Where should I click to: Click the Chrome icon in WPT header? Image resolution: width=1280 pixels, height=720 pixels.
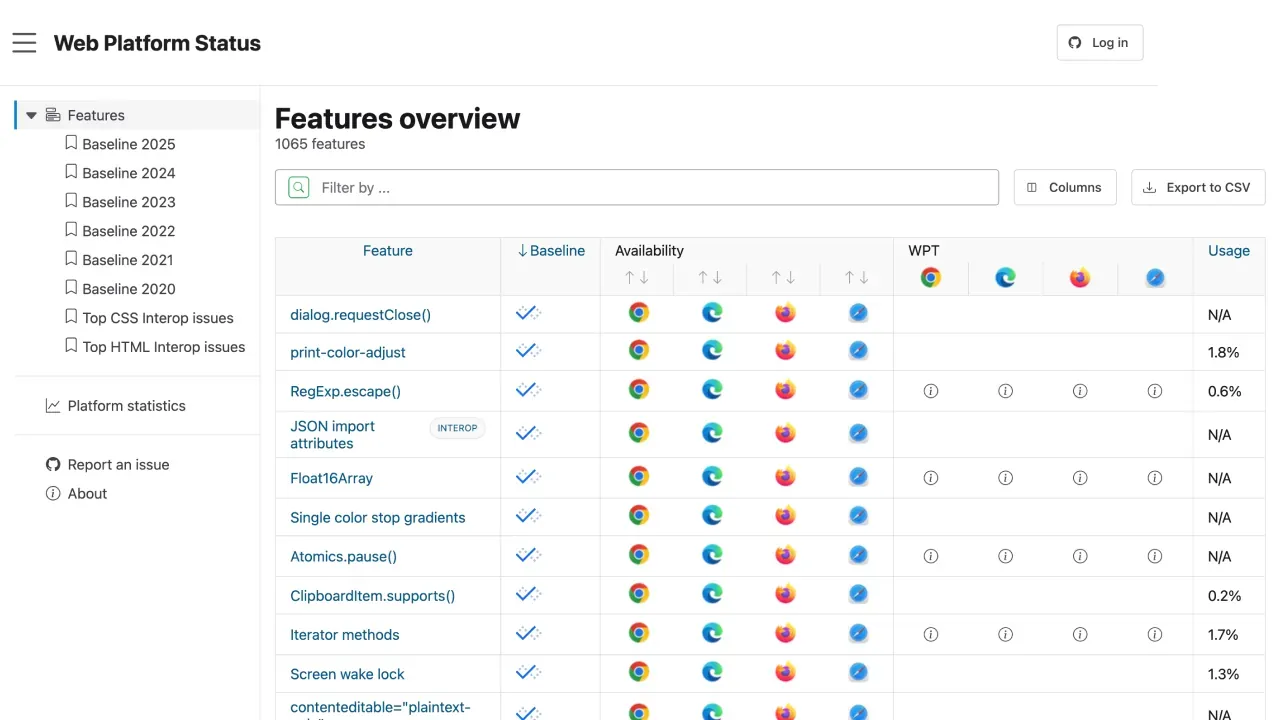coord(931,278)
